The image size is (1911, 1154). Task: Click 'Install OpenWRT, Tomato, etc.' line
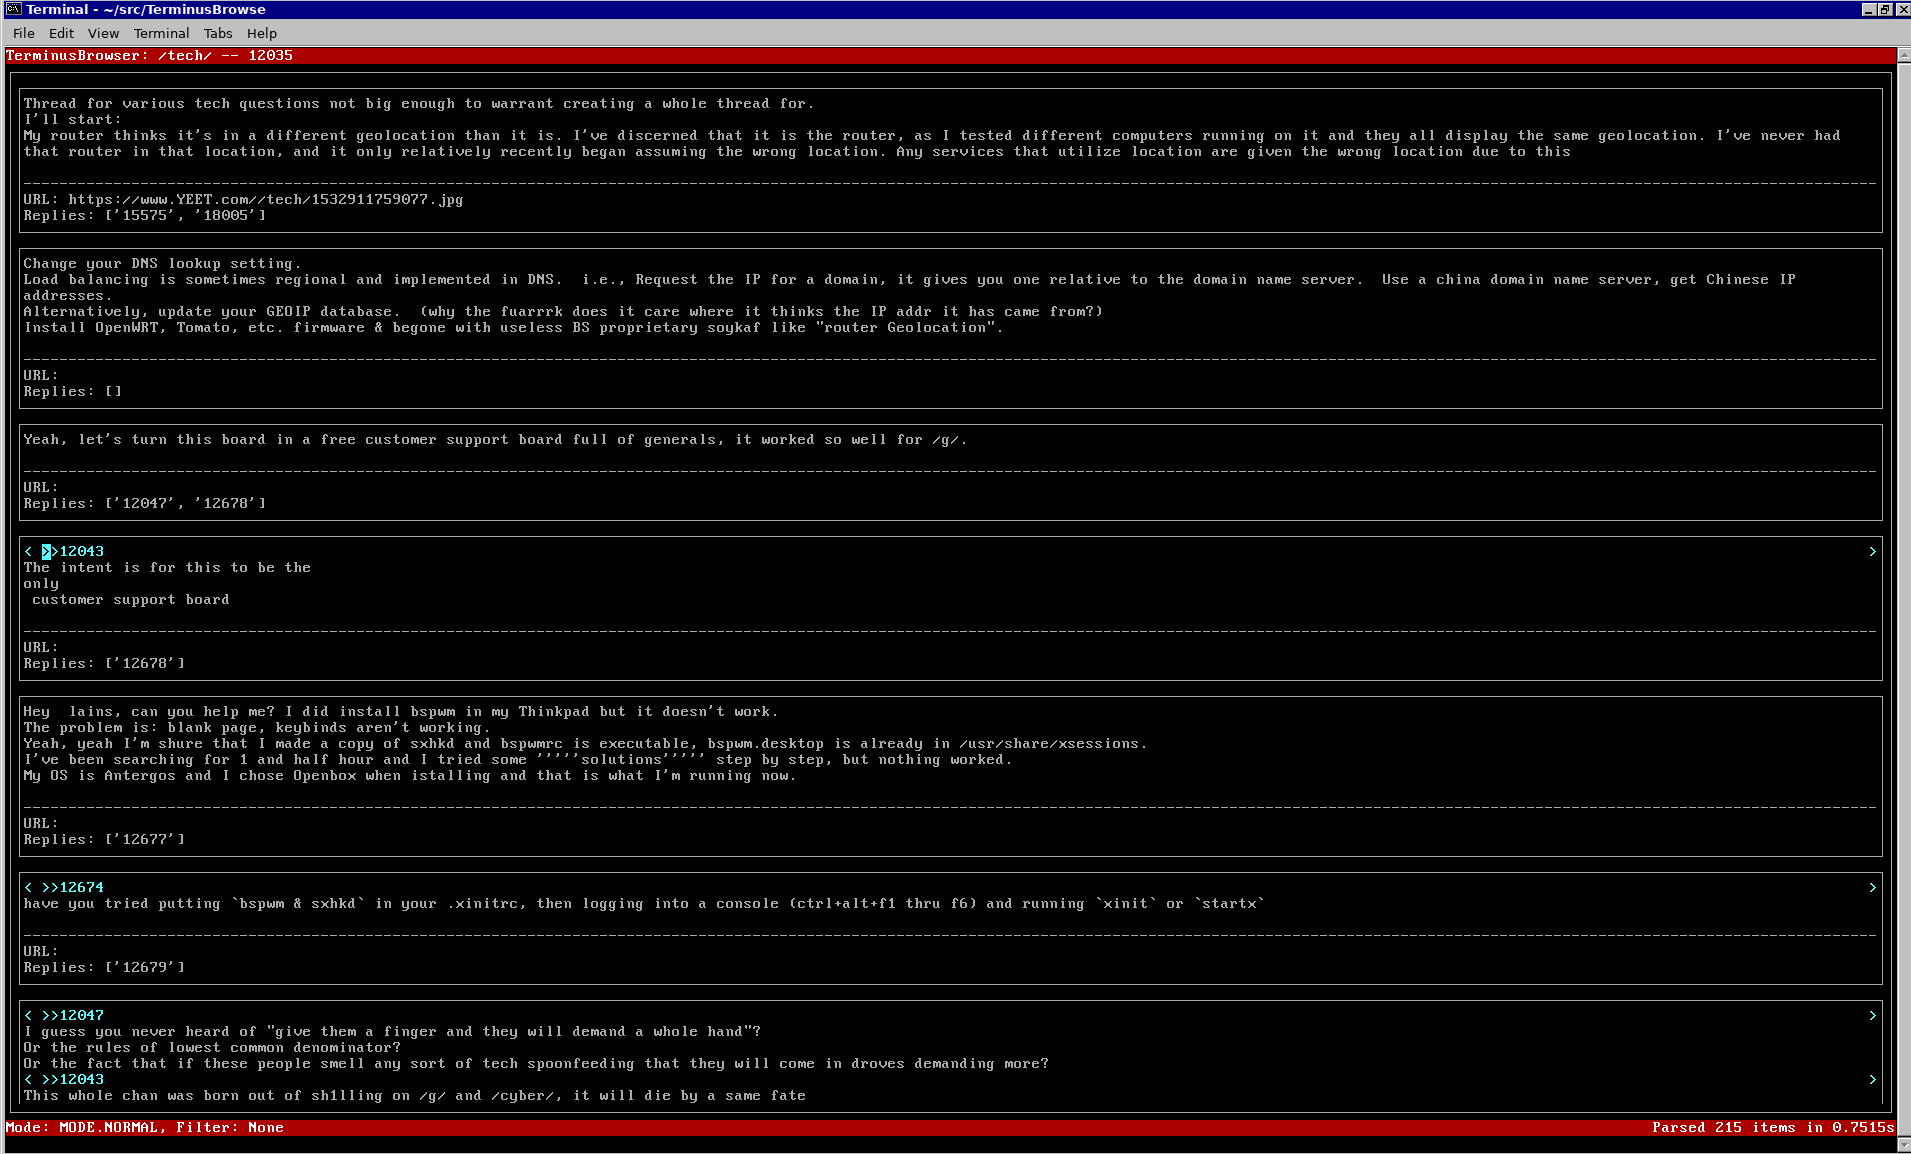click(513, 327)
